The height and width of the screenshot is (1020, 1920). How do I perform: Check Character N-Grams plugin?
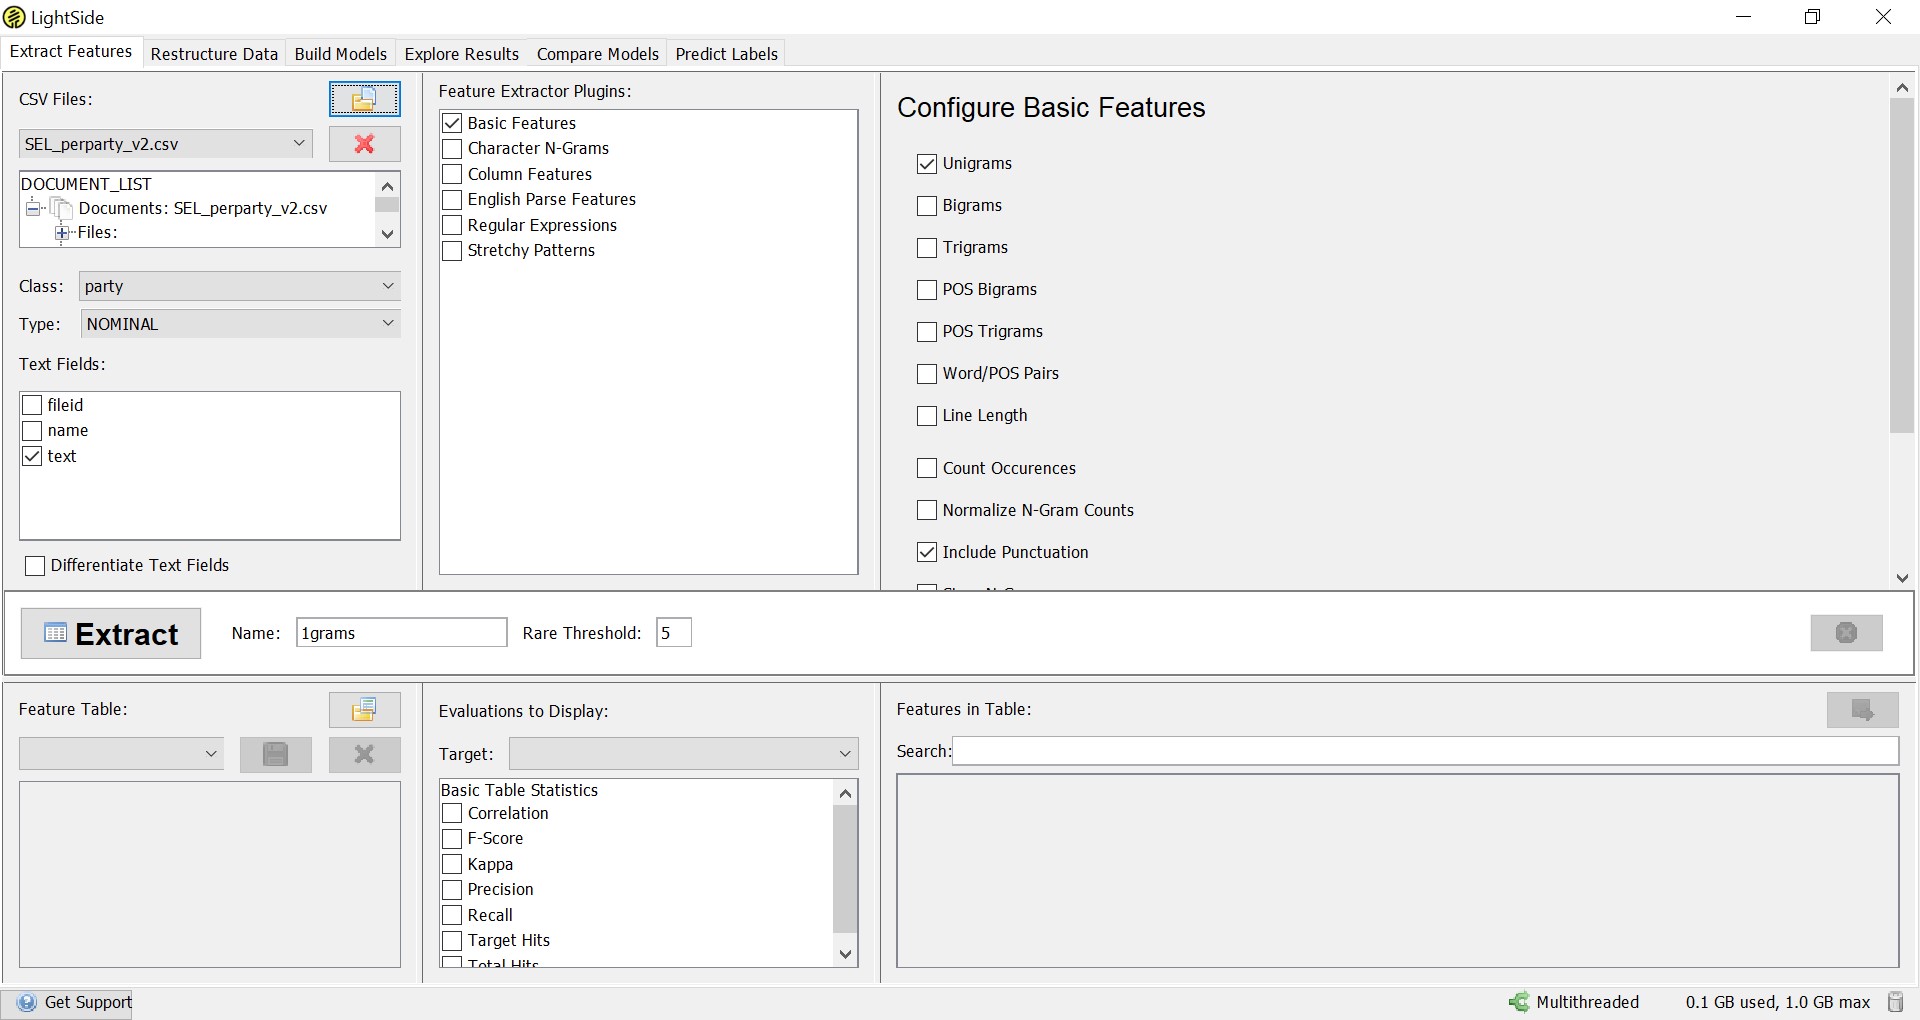pos(452,149)
